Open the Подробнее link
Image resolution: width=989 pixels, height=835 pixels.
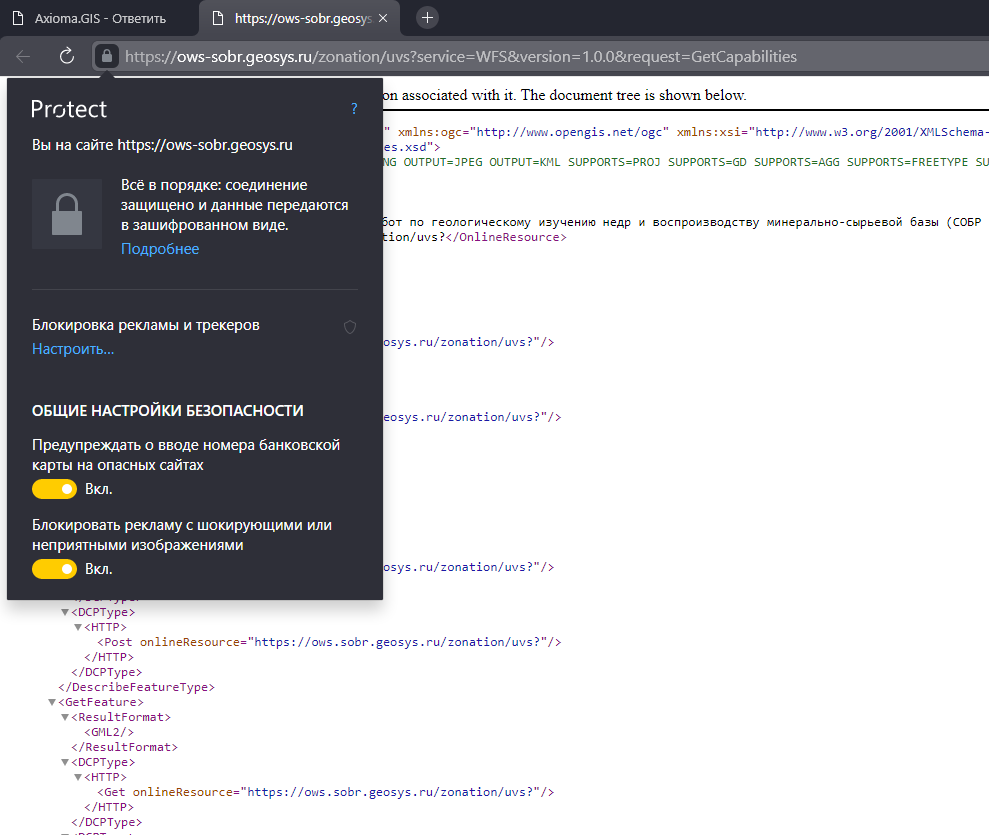point(160,249)
